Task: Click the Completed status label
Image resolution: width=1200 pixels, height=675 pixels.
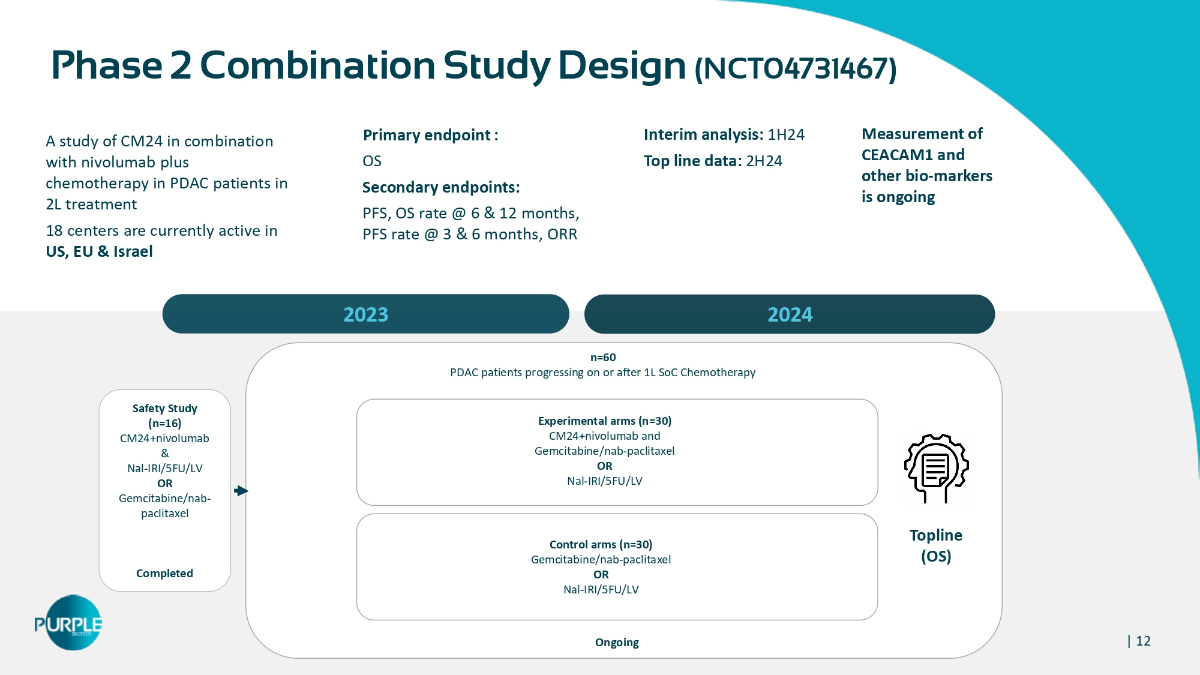Action: point(164,573)
